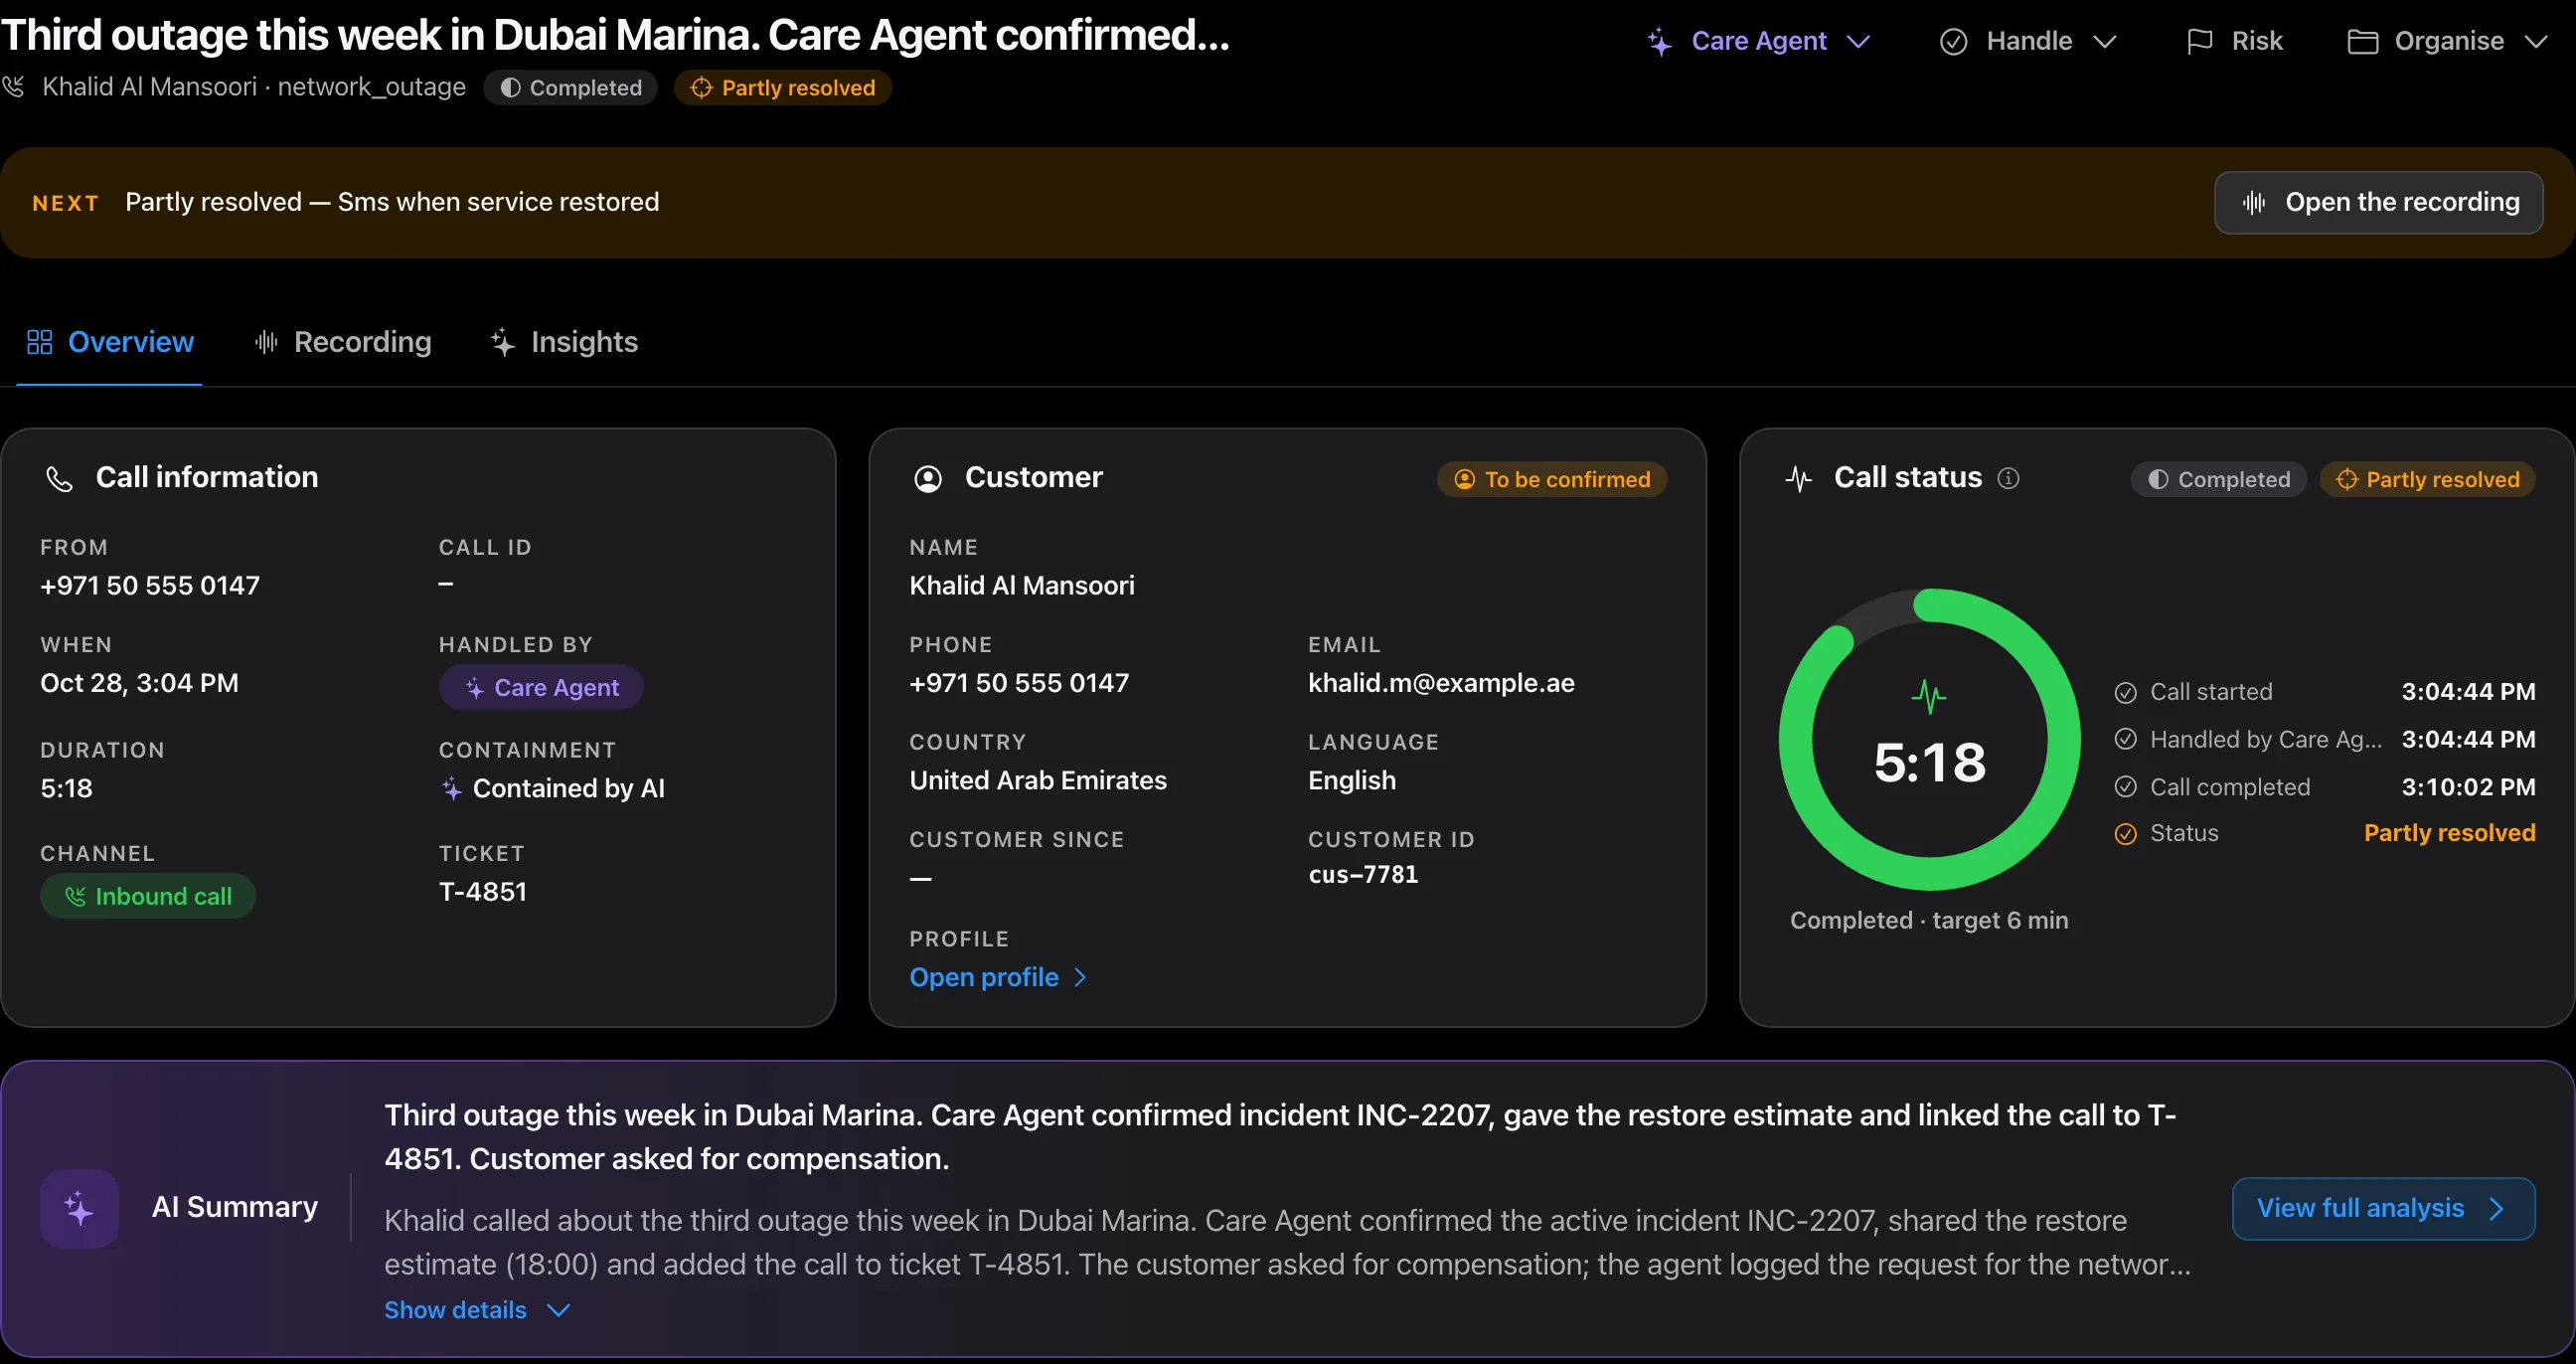This screenshot has height=1364, width=2576.
Task: Click the To be confirmed badge
Action: [x=1552, y=479]
